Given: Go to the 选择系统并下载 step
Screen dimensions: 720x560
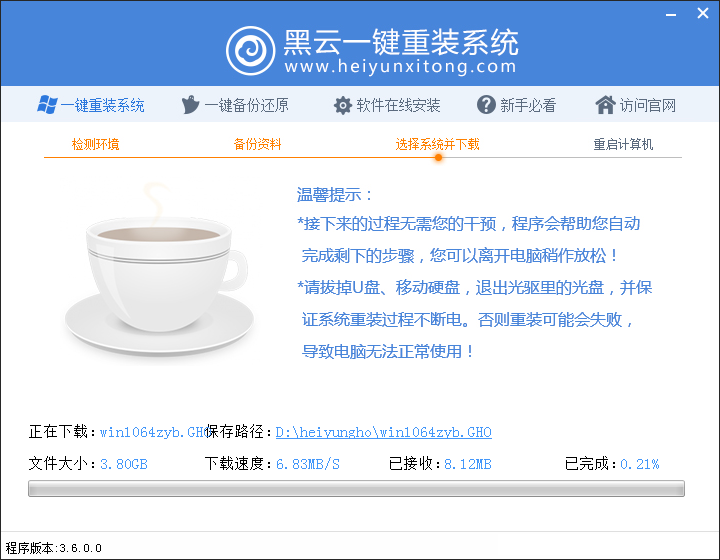Looking at the screenshot, I should (437, 144).
